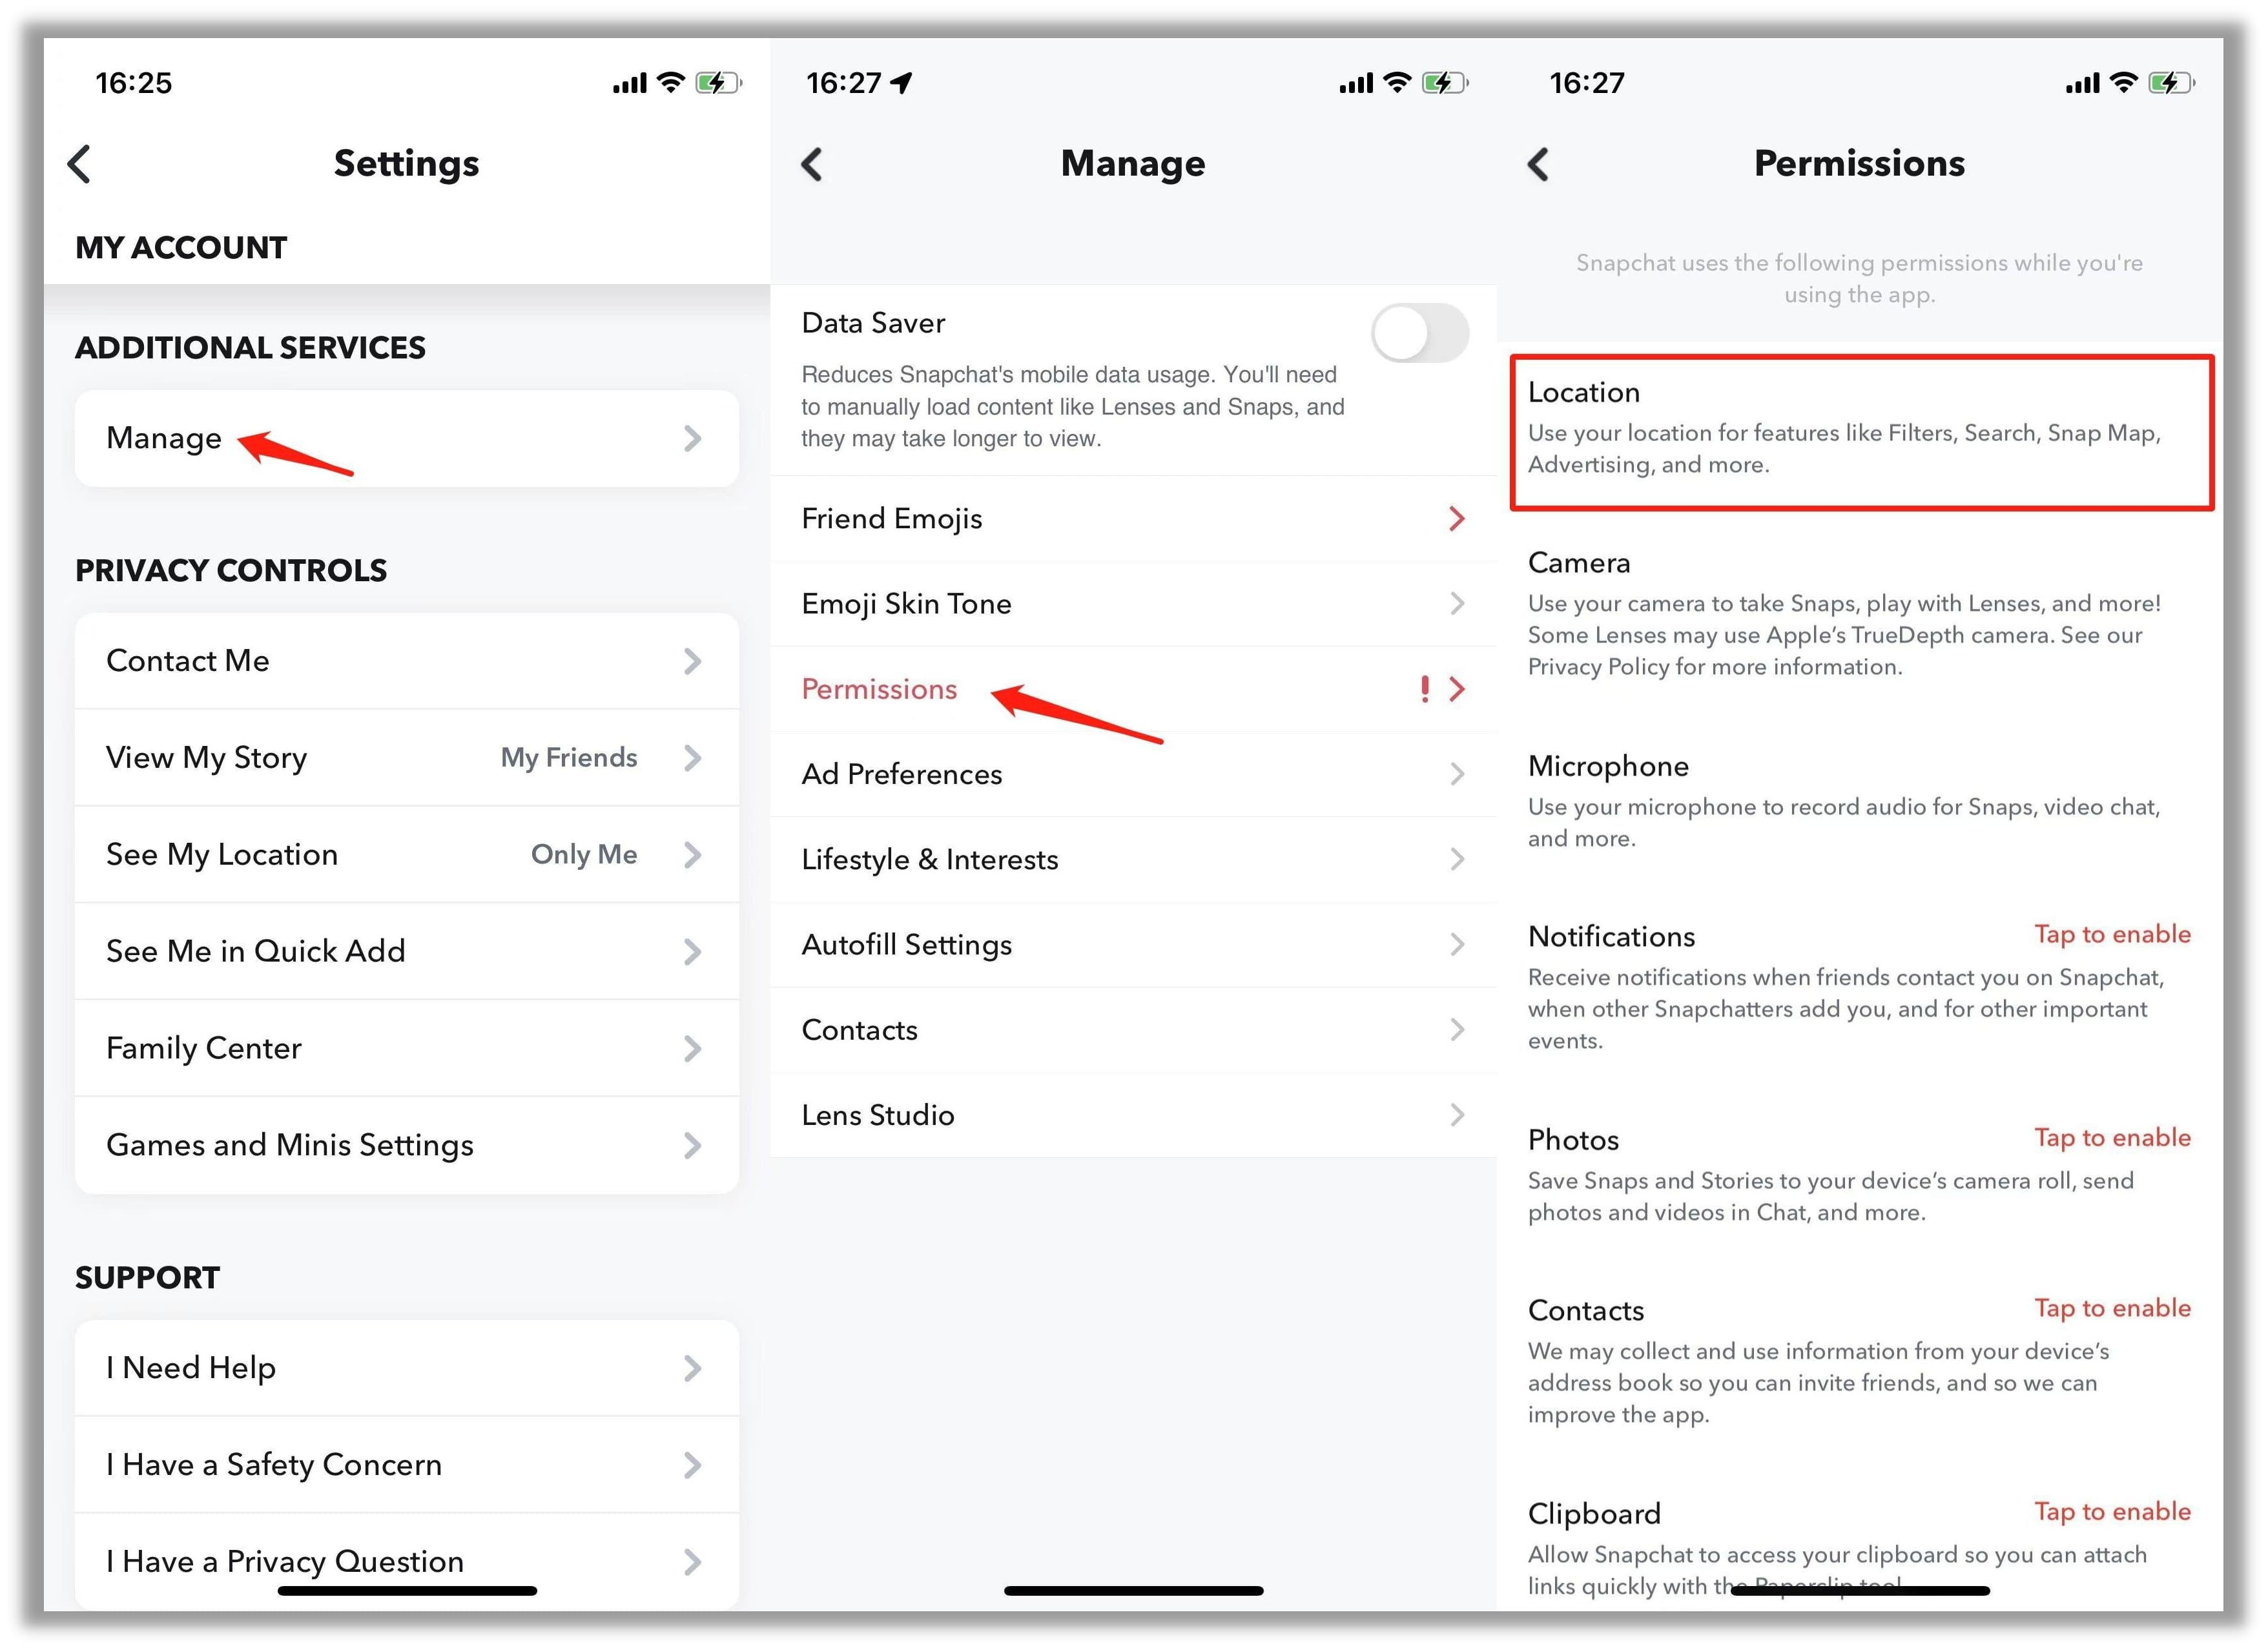Tap chevron on Games and Minis Settings
Image resolution: width=2268 pixels, height=1650 pixels.
[x=693, y=1146]
